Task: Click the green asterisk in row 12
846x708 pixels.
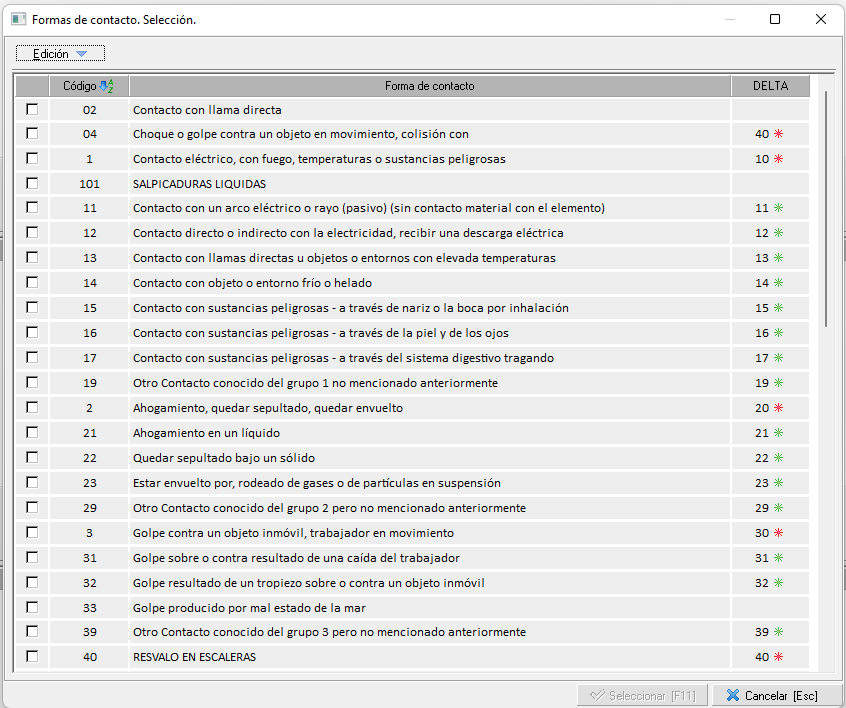Action: pos(778,233)
